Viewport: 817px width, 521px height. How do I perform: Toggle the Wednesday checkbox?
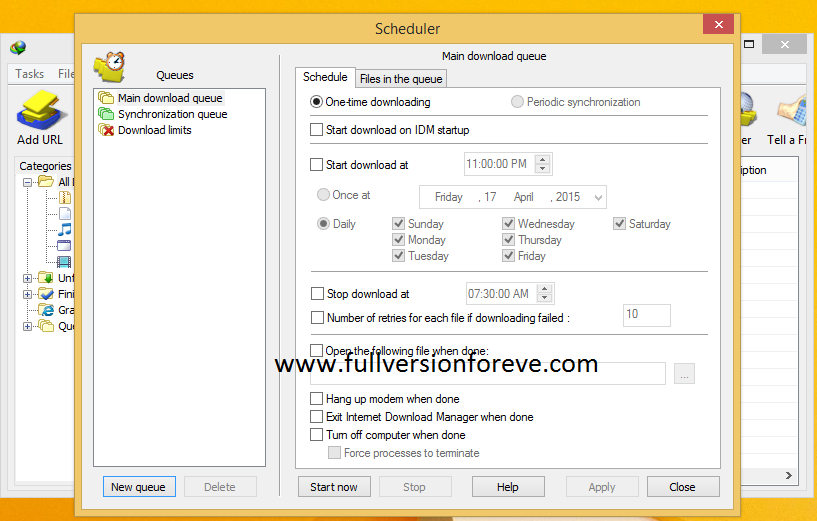[509, 224]
